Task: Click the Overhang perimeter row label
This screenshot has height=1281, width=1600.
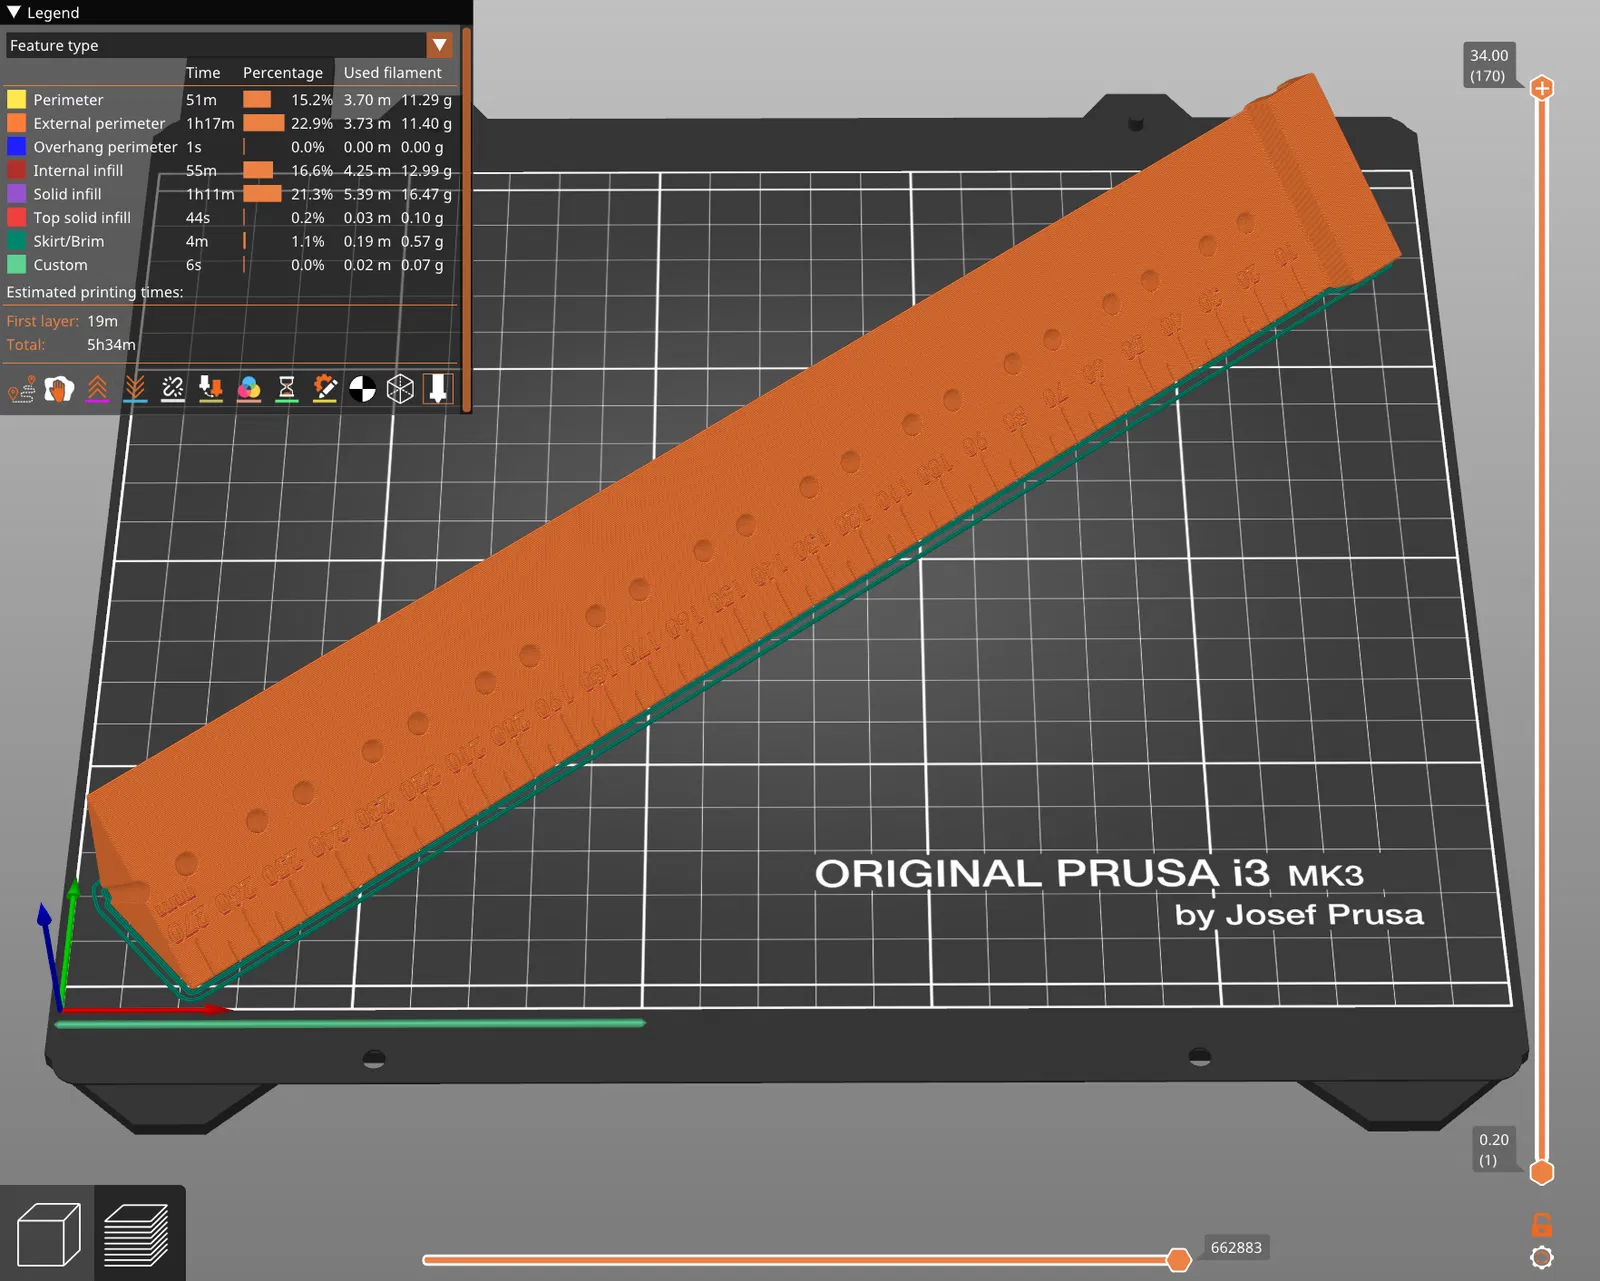Action: (x=105, y=147)
